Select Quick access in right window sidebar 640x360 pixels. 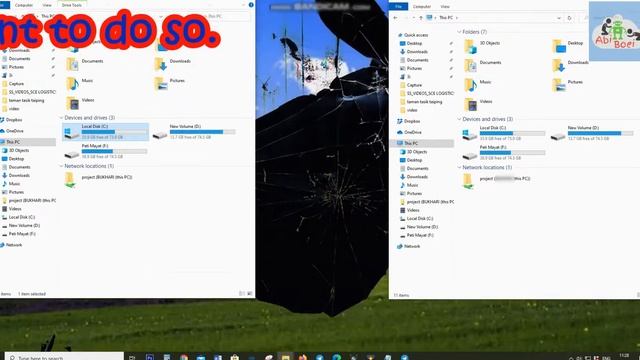tap(413, 35)
